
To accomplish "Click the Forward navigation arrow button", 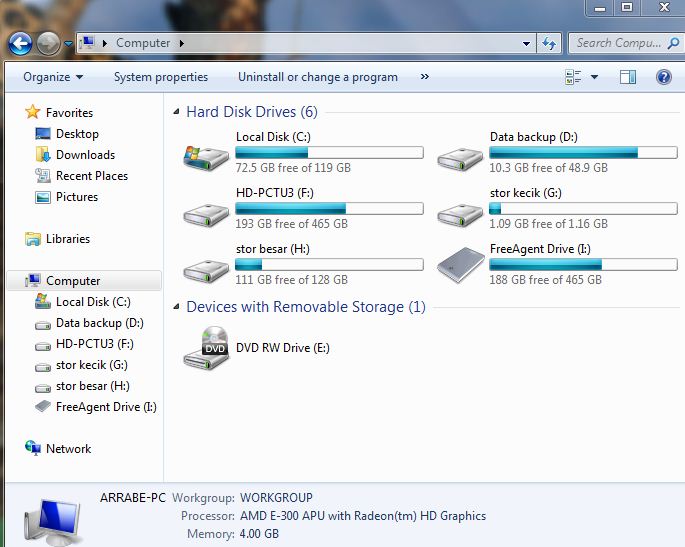I will (48, 43).
